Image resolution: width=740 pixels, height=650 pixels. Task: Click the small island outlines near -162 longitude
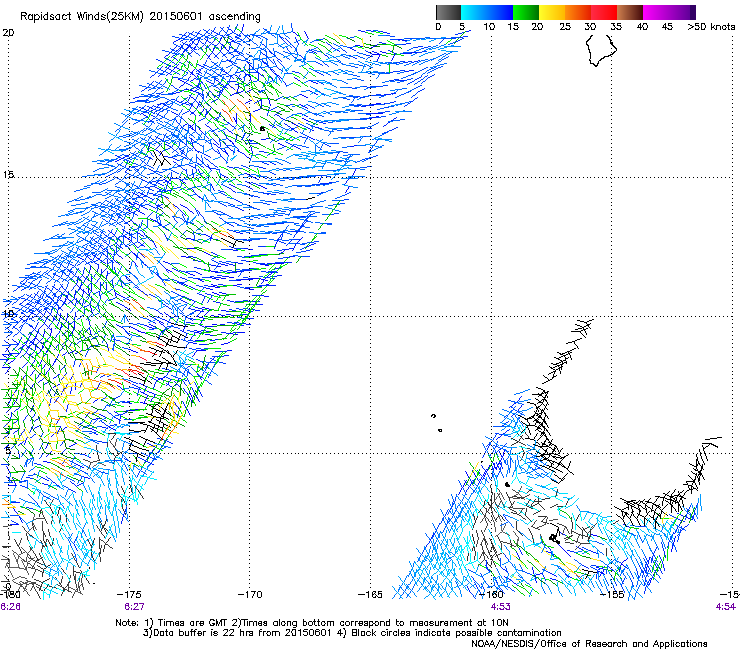[437, 423]
